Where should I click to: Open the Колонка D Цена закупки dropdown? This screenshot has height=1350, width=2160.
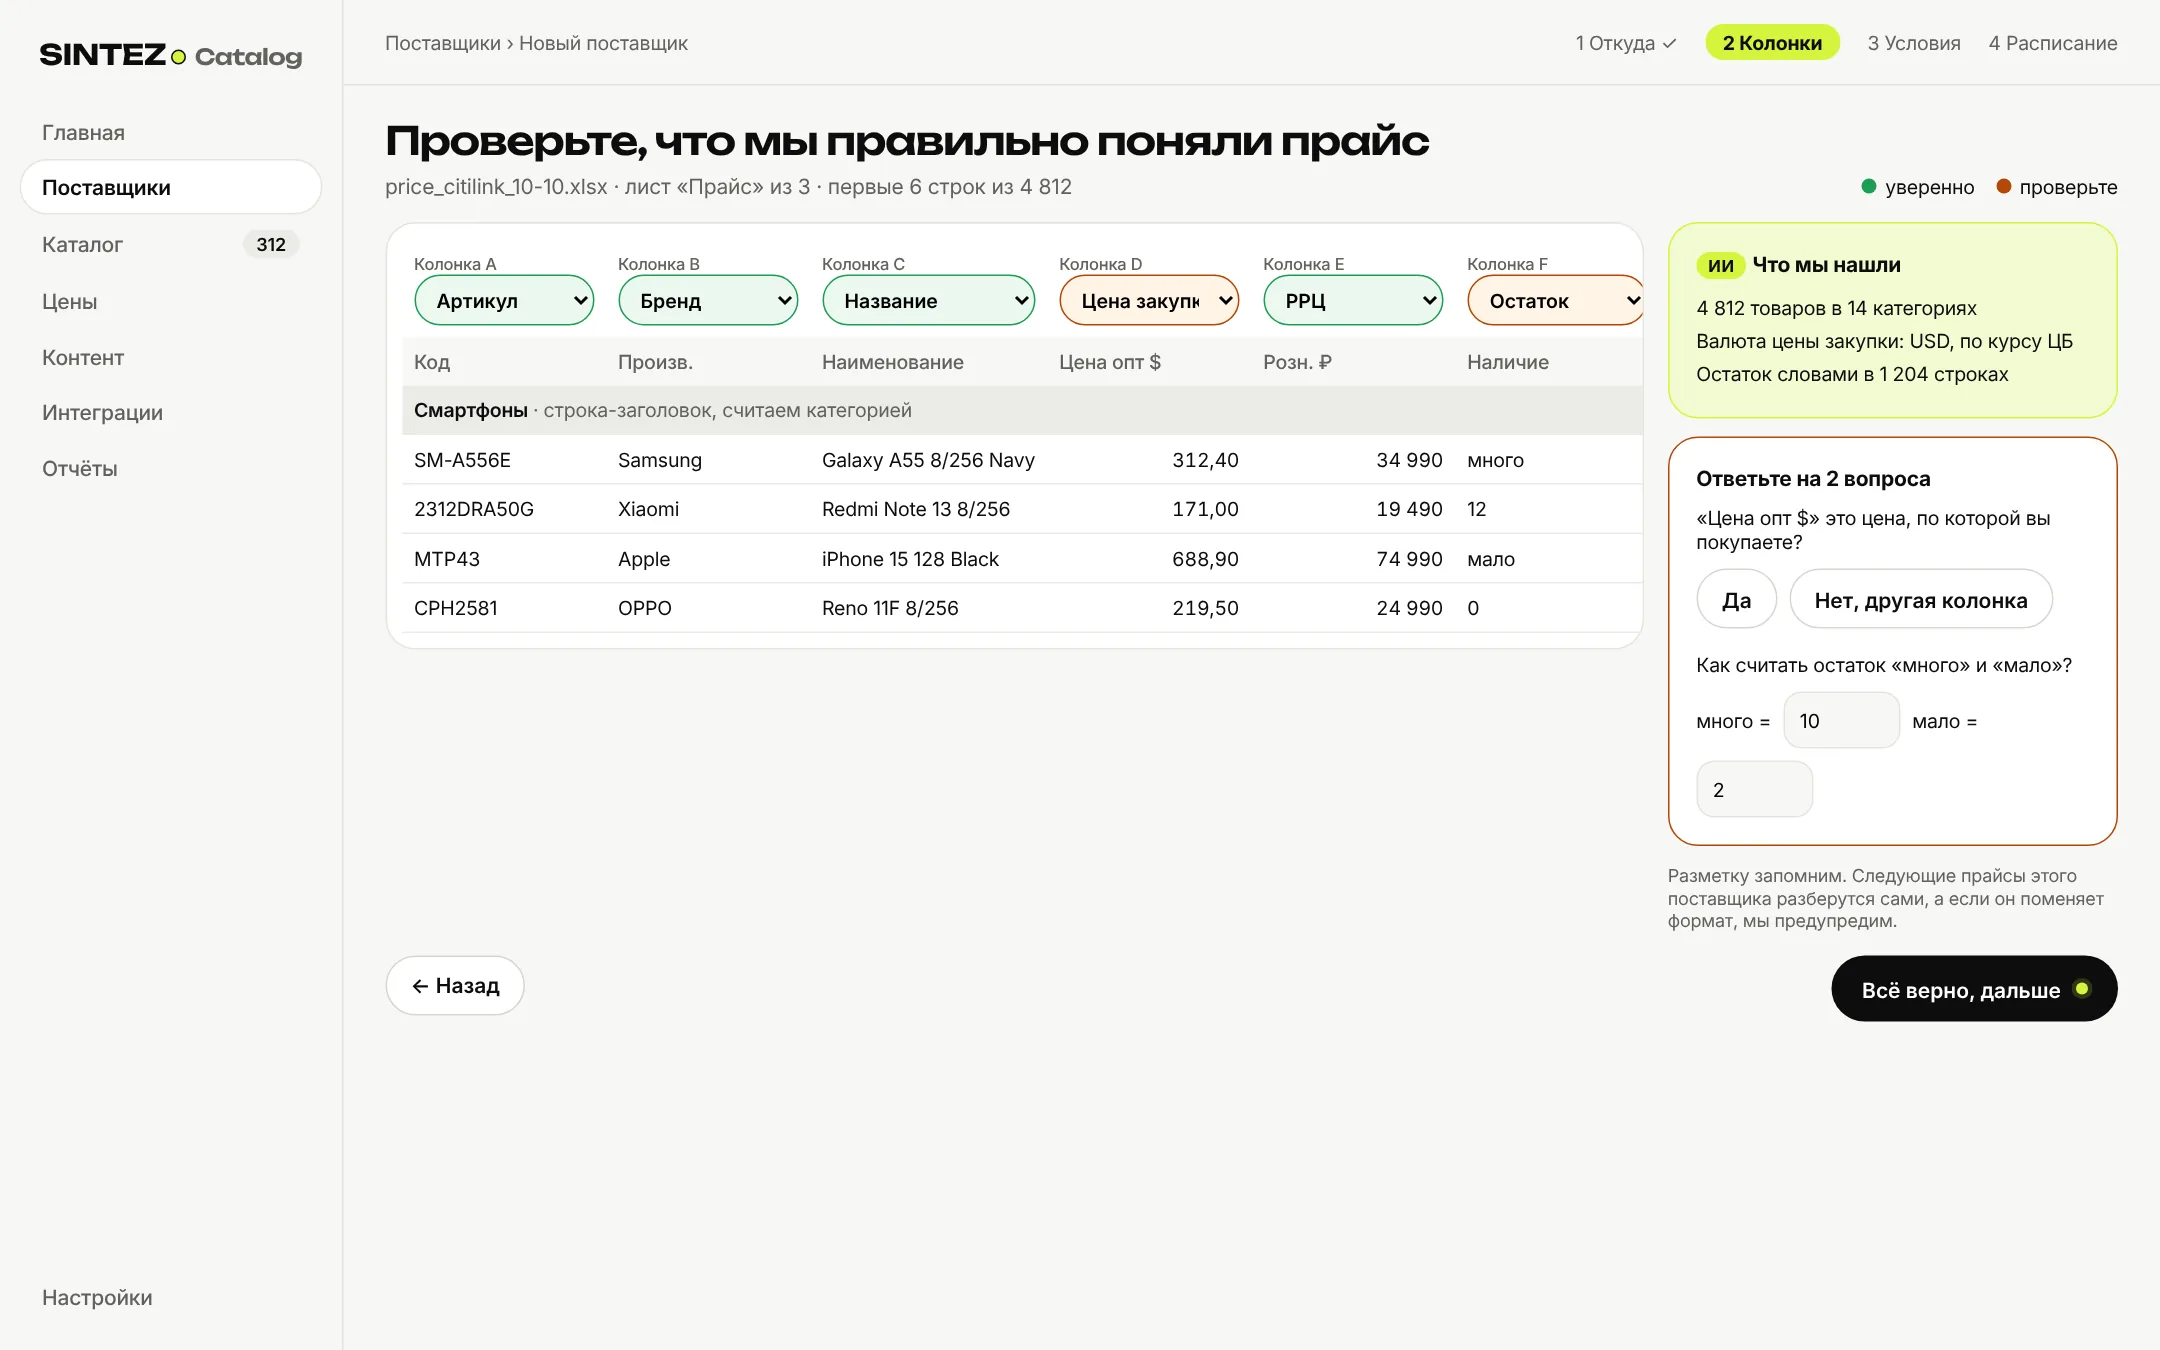[1149, 300]
